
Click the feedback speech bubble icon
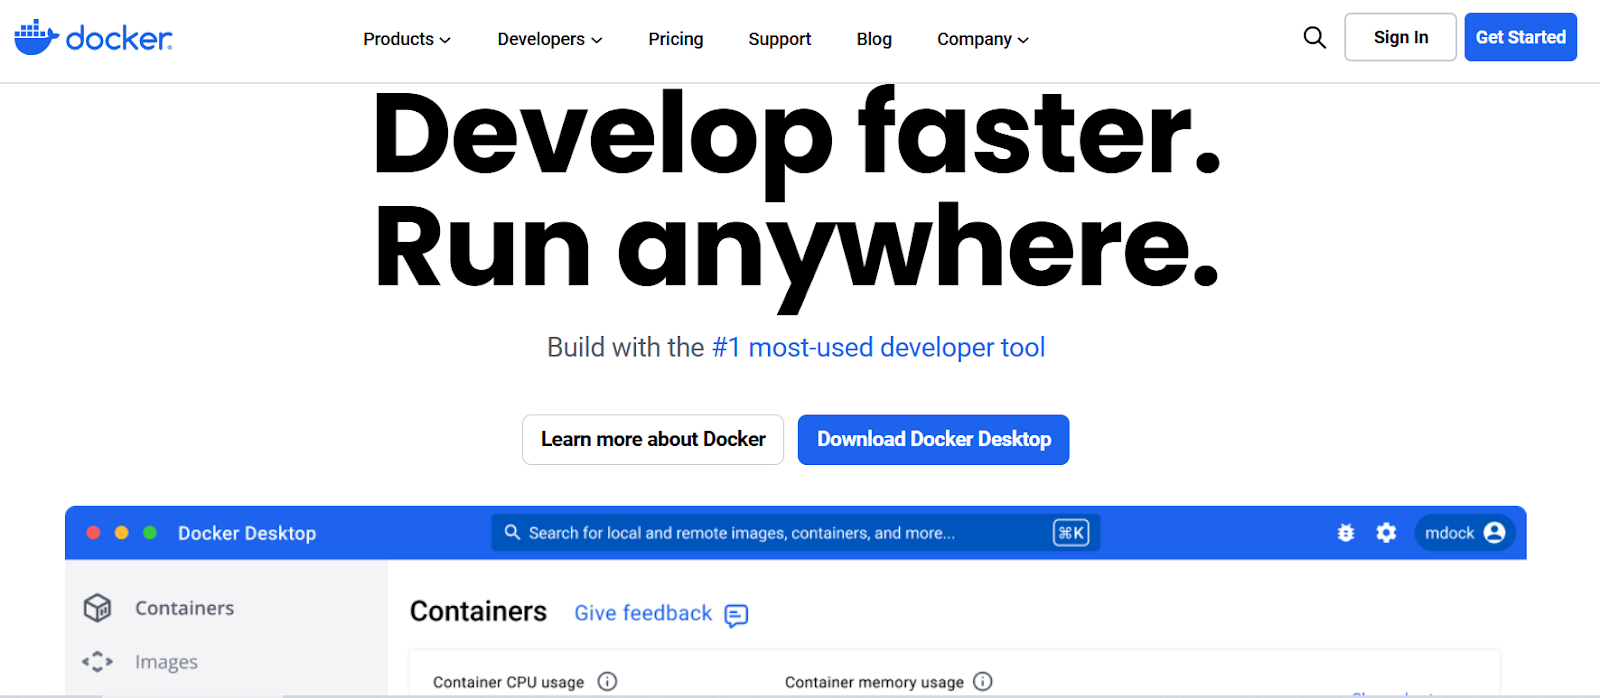(736, 615)
